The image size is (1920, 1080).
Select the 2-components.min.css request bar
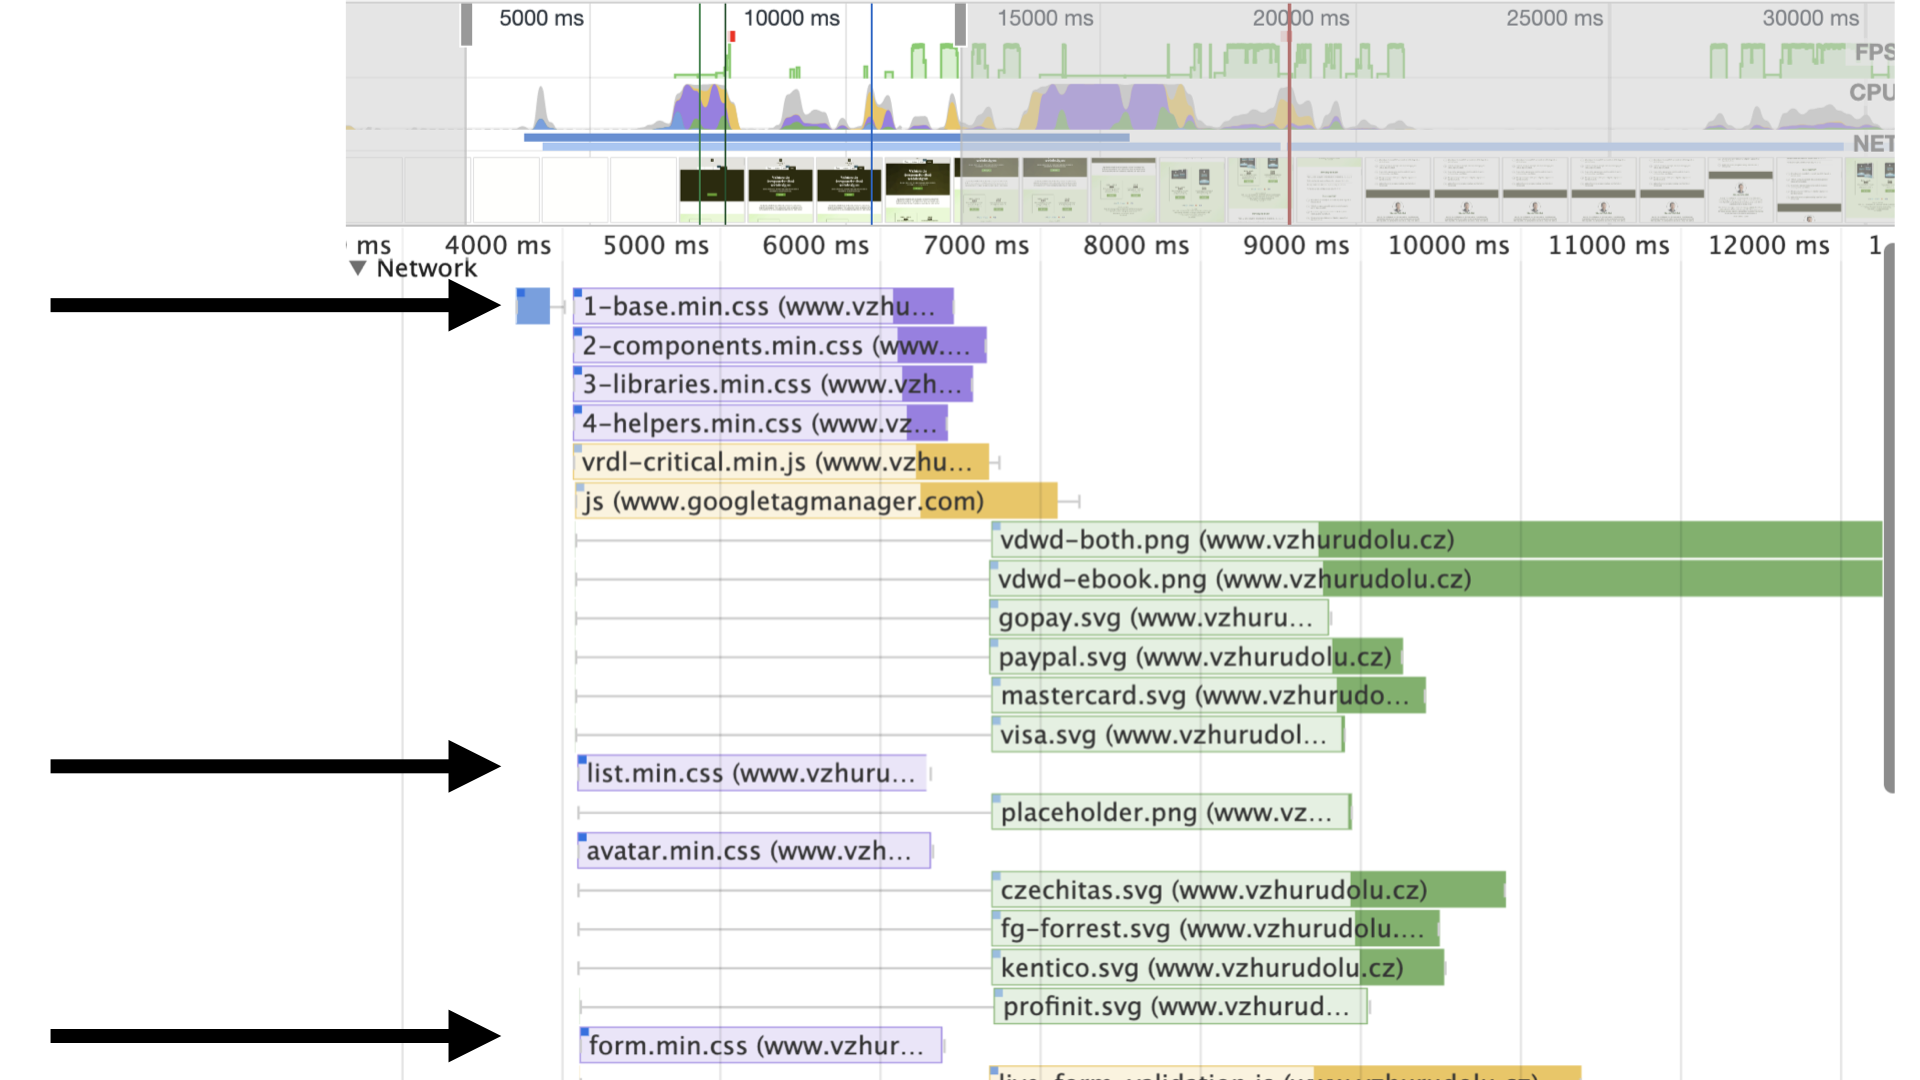click(x=778, y=345)
